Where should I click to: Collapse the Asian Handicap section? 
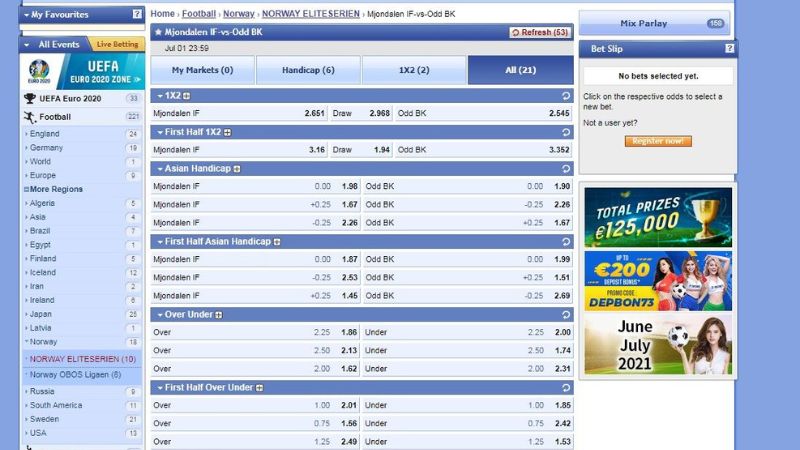click(x=160, y=169)
